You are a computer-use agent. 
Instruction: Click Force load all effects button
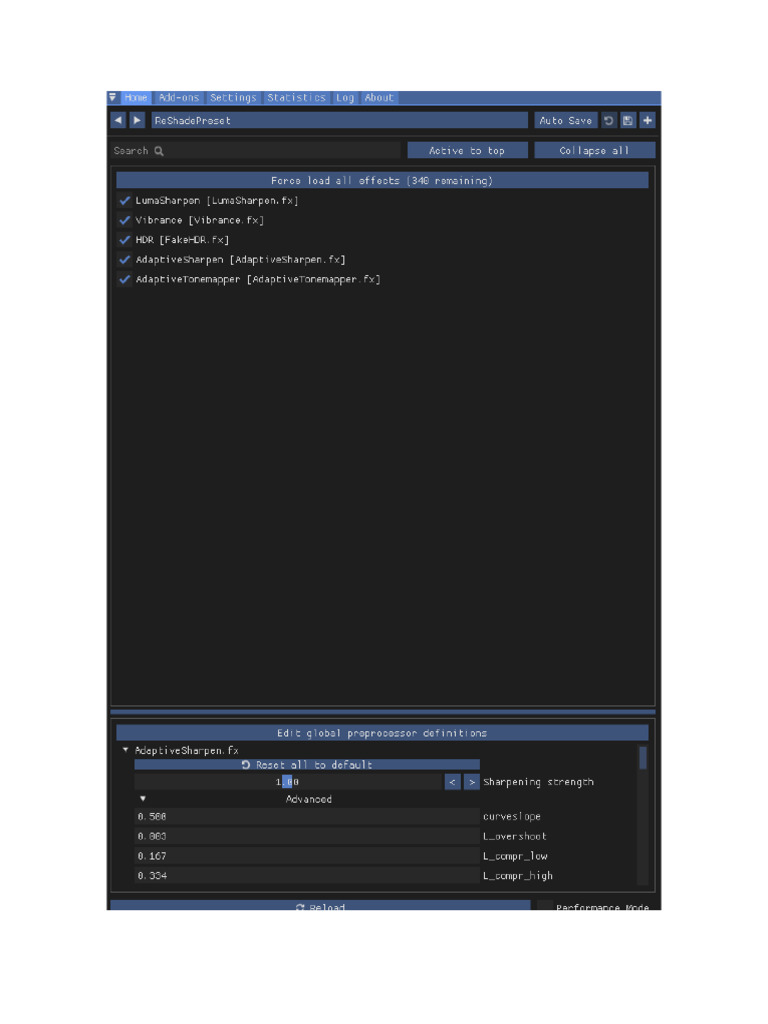pyautogui.click(x=382, y=180)
